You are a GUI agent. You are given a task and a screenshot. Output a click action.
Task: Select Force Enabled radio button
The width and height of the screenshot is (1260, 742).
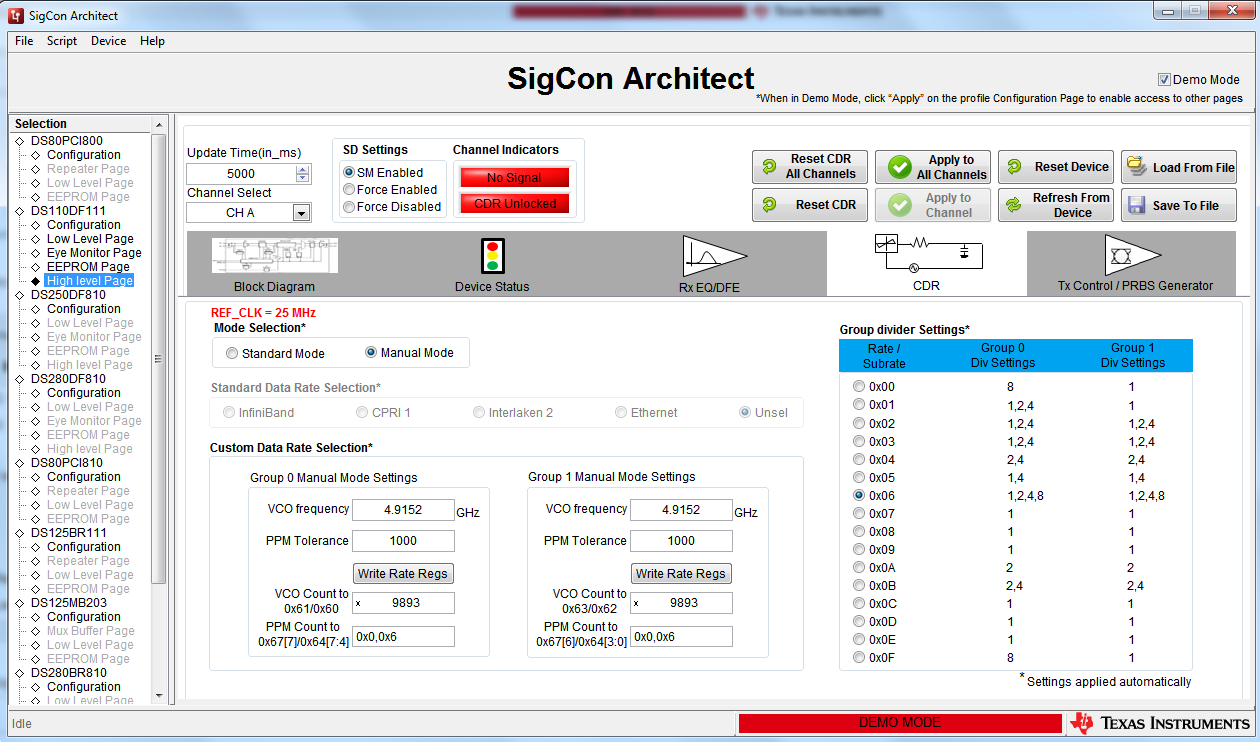[x=349, y=189]
